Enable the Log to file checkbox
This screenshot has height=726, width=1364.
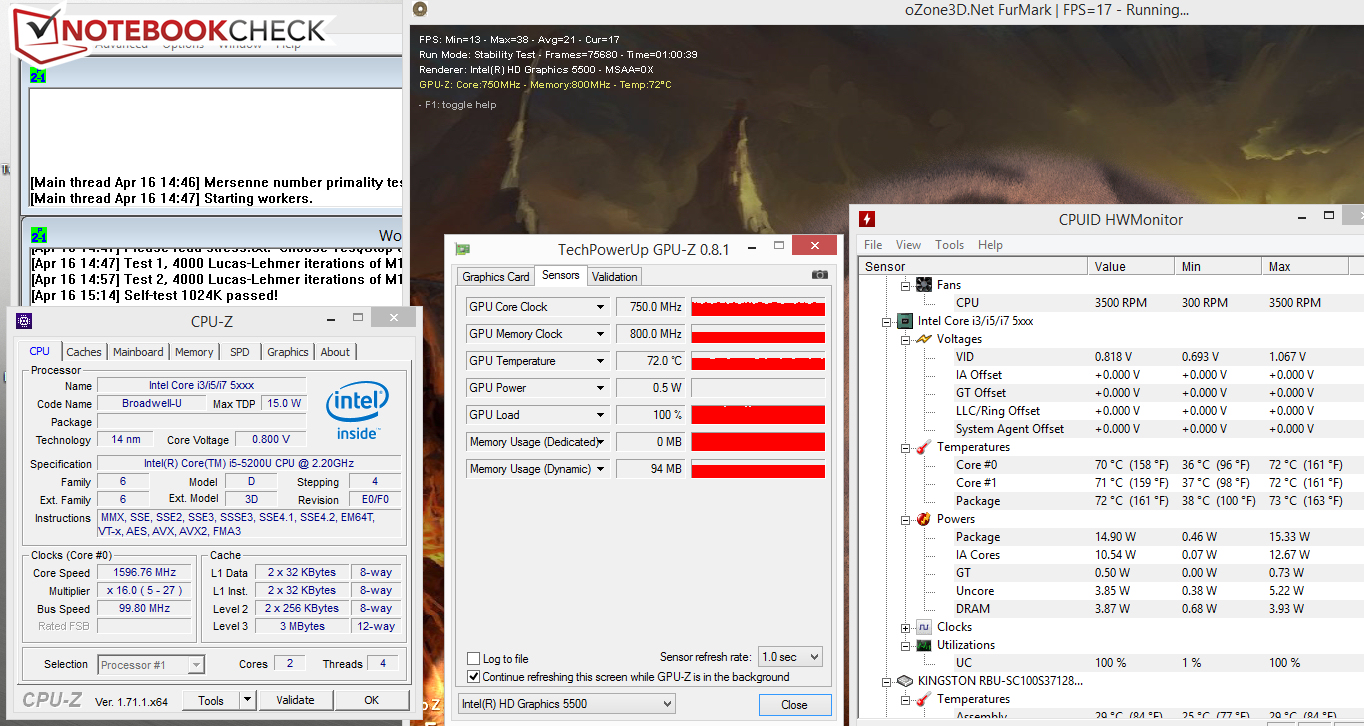pyautogui.click(x=474, y=659)
